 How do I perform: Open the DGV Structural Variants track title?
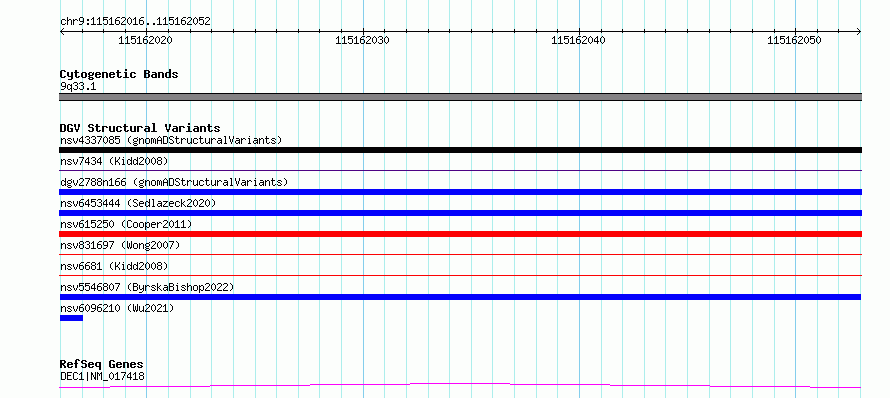[x=140, y=128]
